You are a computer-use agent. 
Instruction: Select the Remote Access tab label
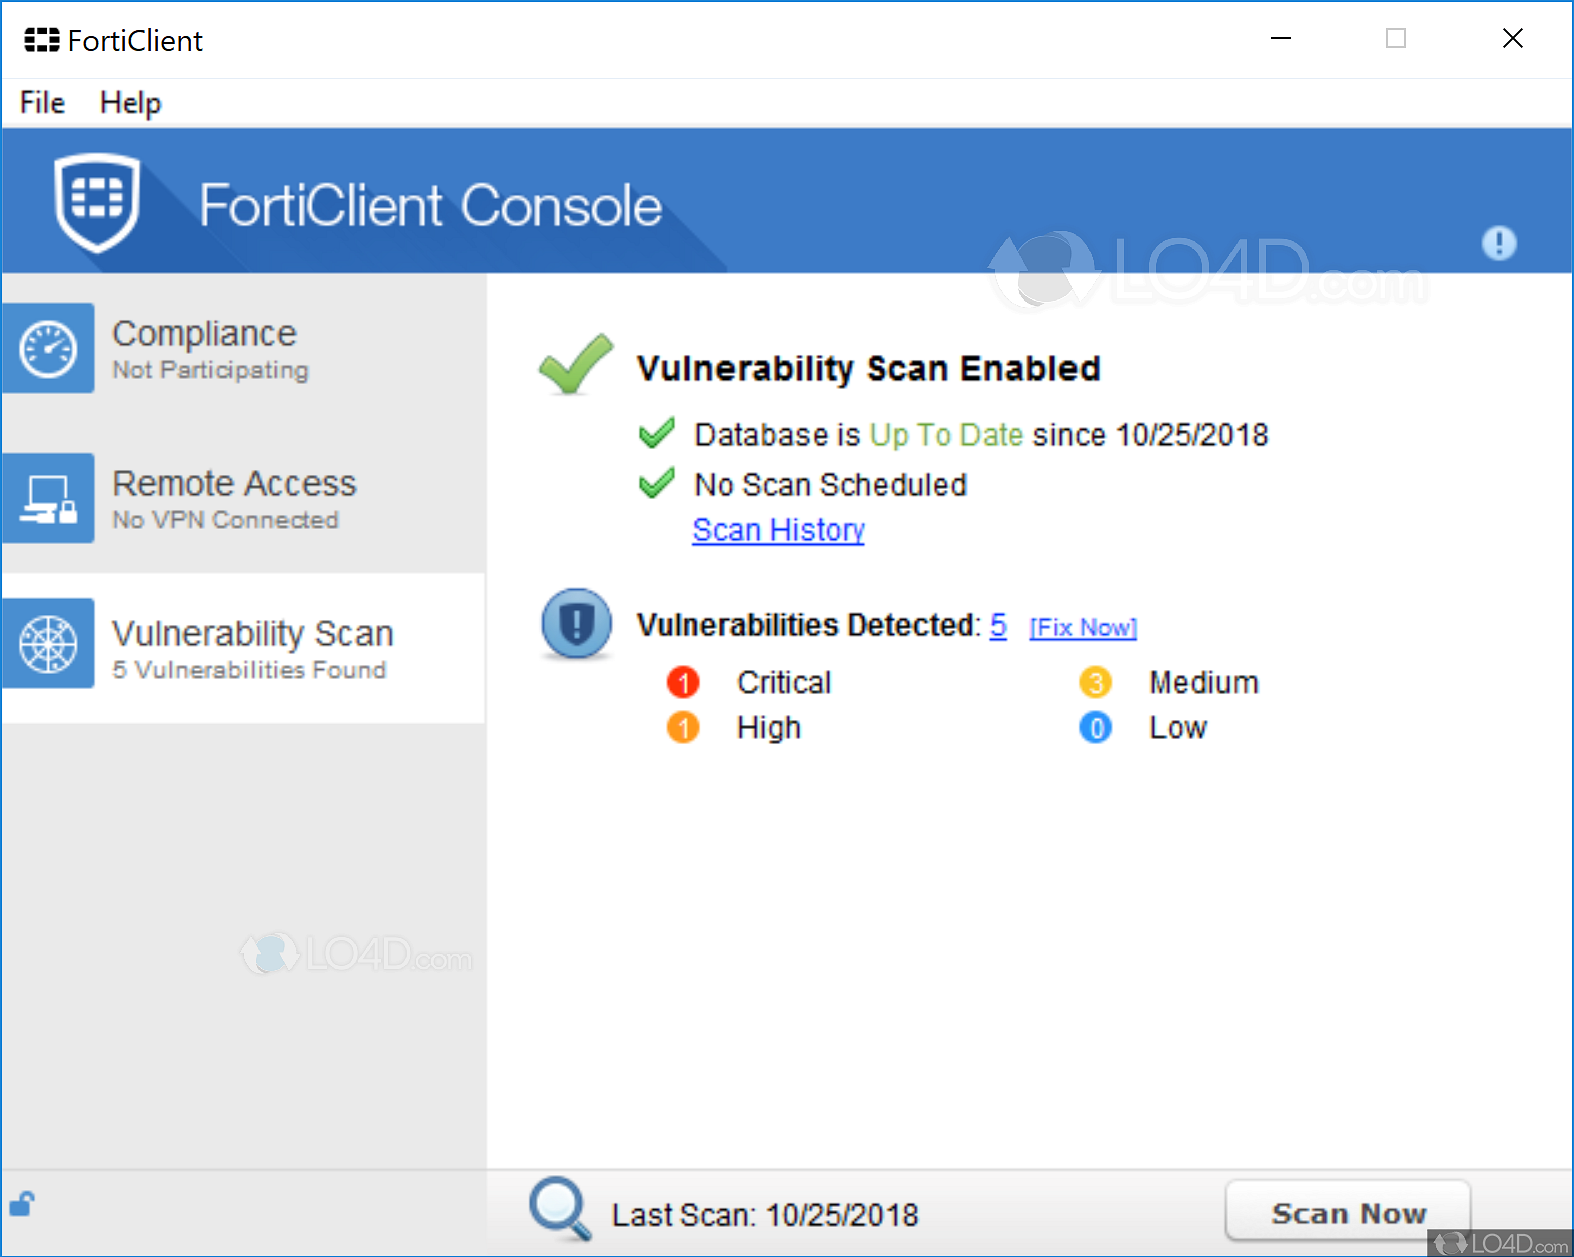click(x=234, y=484)
